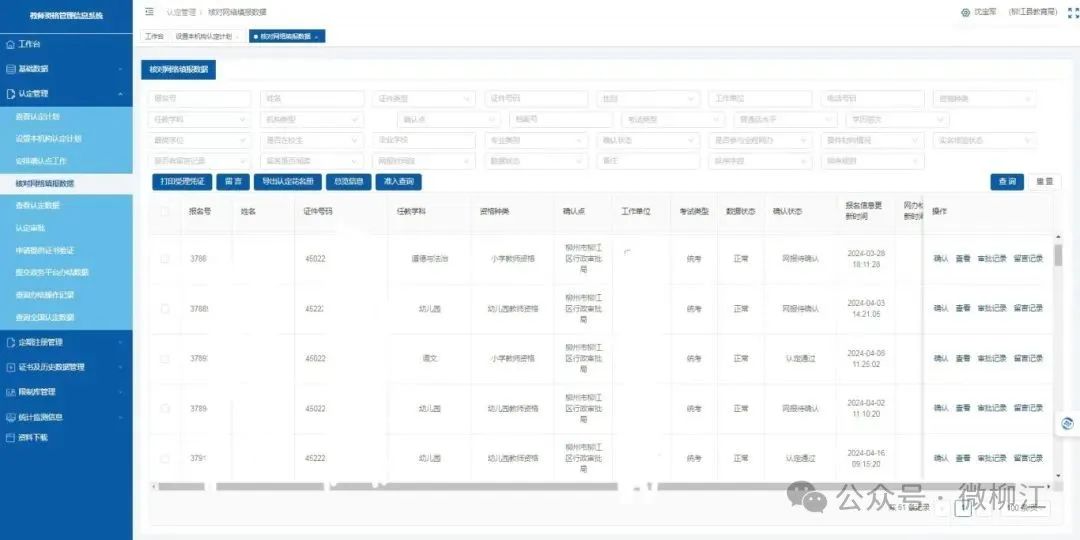Open the 证件类型 dropdown filter
Screen dimensions: 1080x540
[424, 99]
